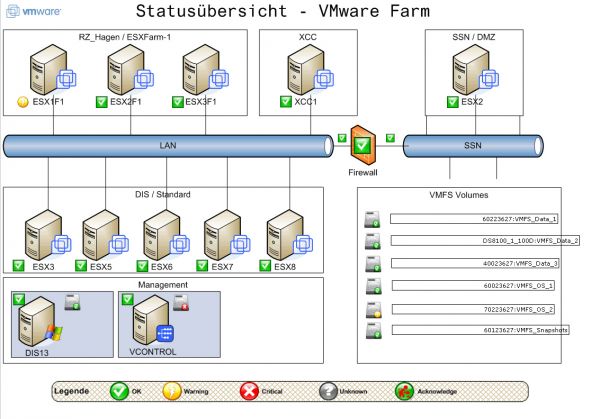This screenshot has width=600, height=419.
Task: Click the vmware logo
Action: pyautogui.click(x=31, y=12)
